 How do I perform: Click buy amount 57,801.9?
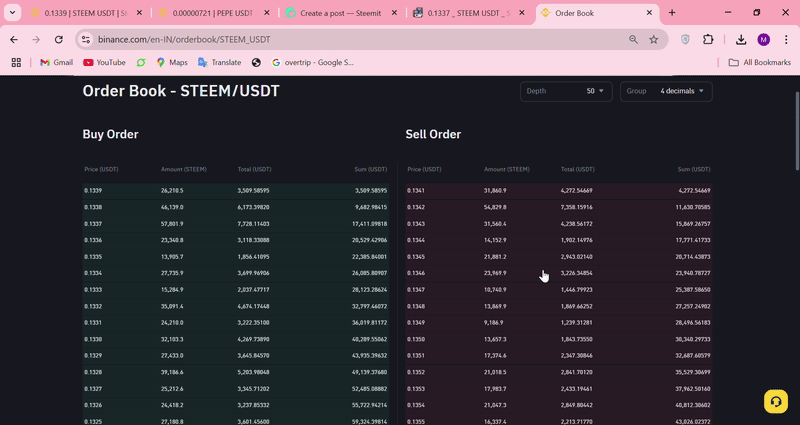click(x=172, y=223)
